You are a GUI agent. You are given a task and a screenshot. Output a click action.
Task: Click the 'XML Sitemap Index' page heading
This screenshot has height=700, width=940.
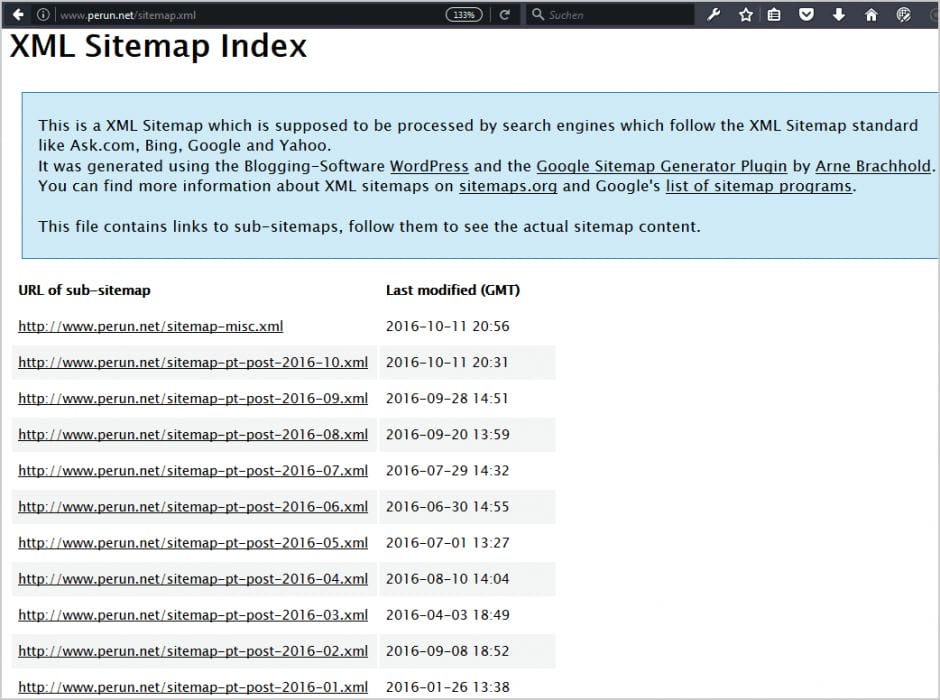click(x=158, y=46)
